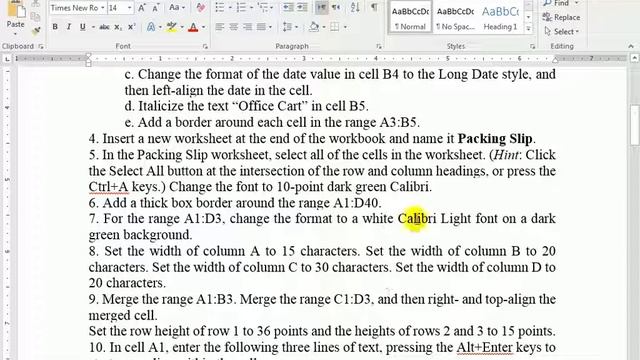Image resolution: width=640 pixels, height=360 pixels.
Task: Click the Borders grid icon
Action: point(335,27)
